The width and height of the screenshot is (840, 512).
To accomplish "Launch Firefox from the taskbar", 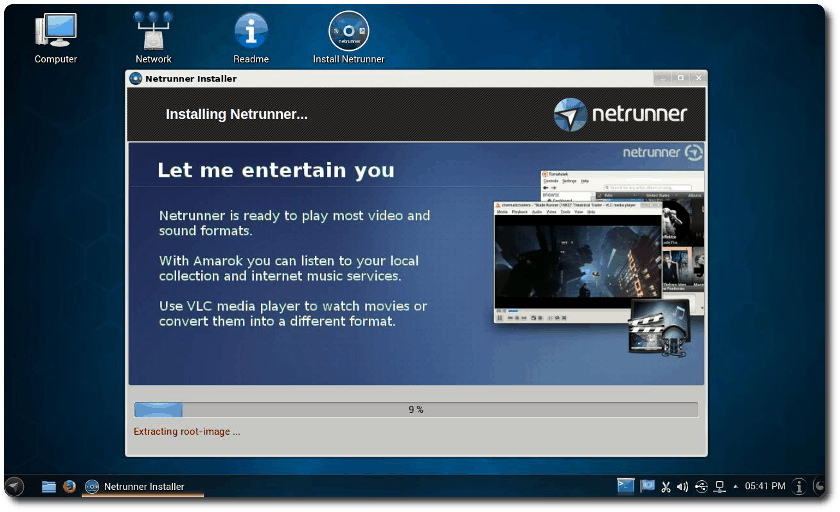I will tap(69, 486).
